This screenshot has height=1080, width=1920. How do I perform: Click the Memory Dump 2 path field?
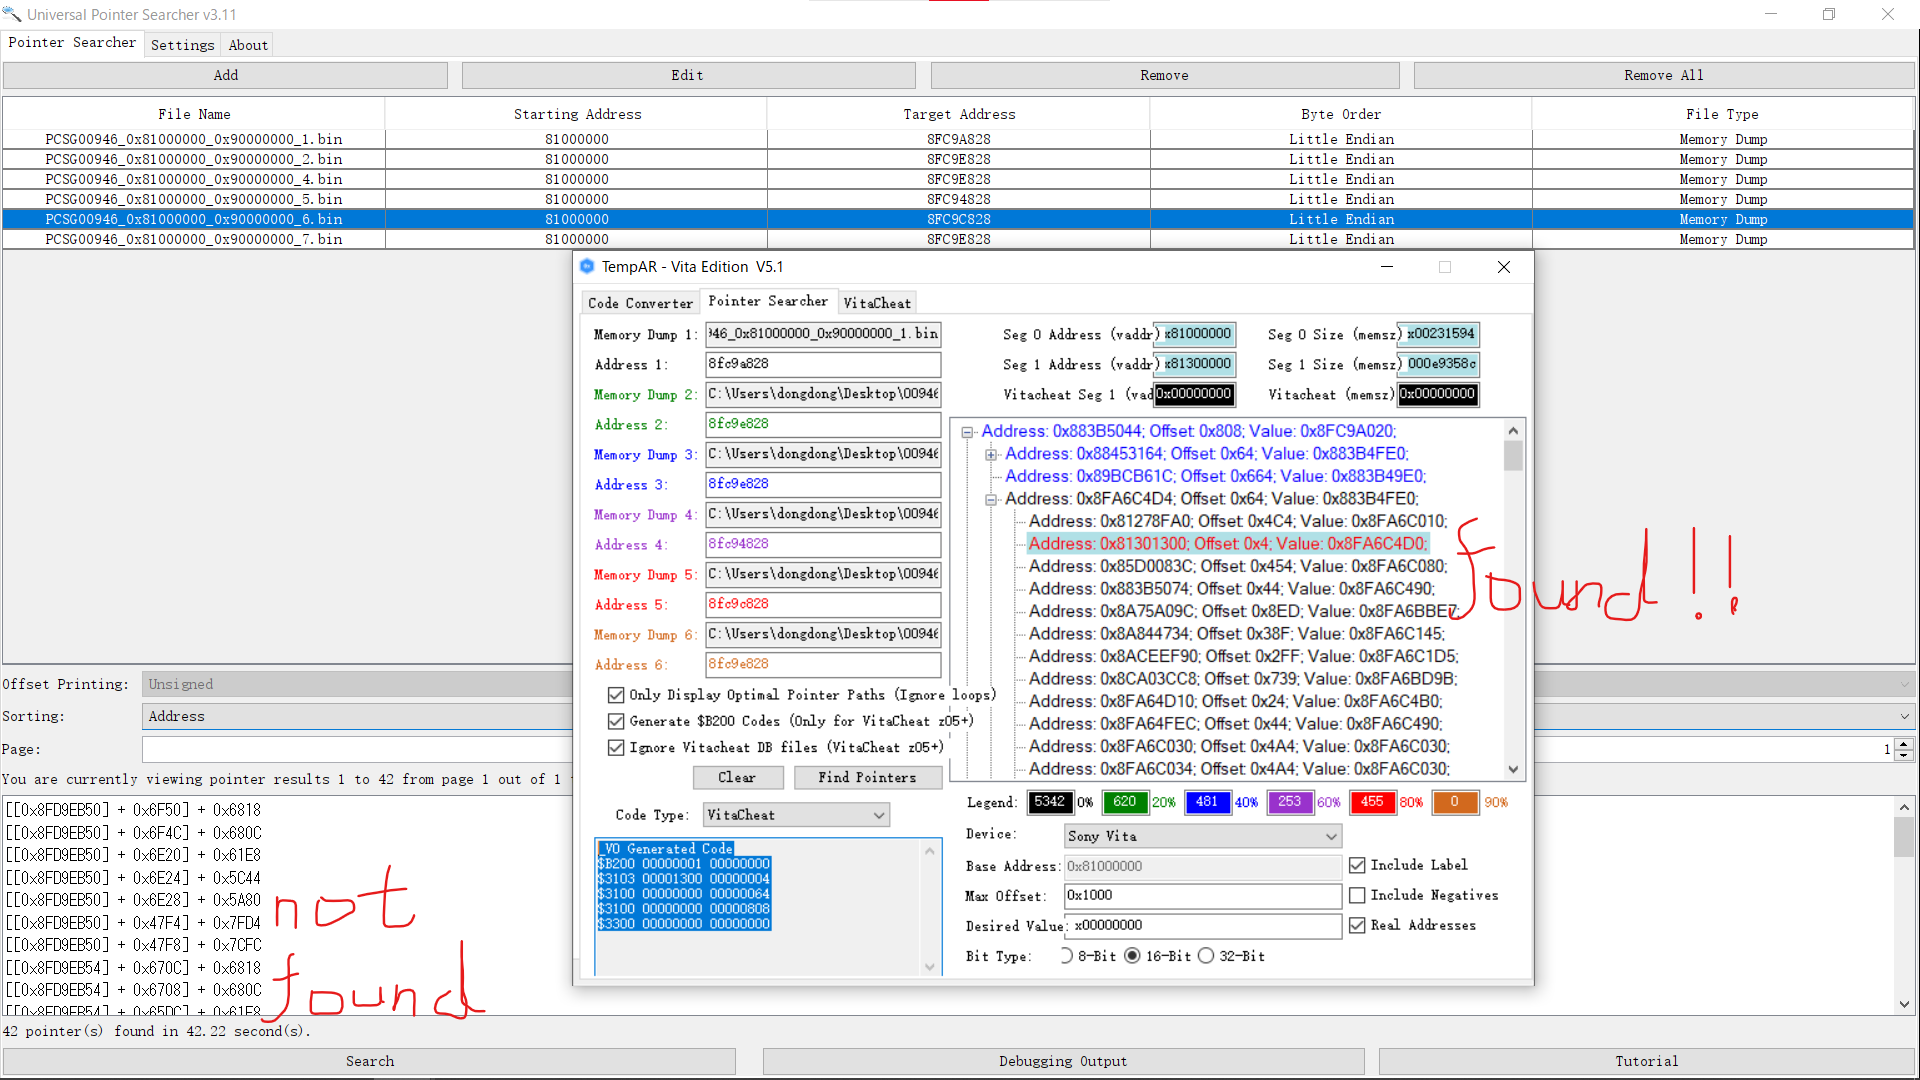coord(823,394)
